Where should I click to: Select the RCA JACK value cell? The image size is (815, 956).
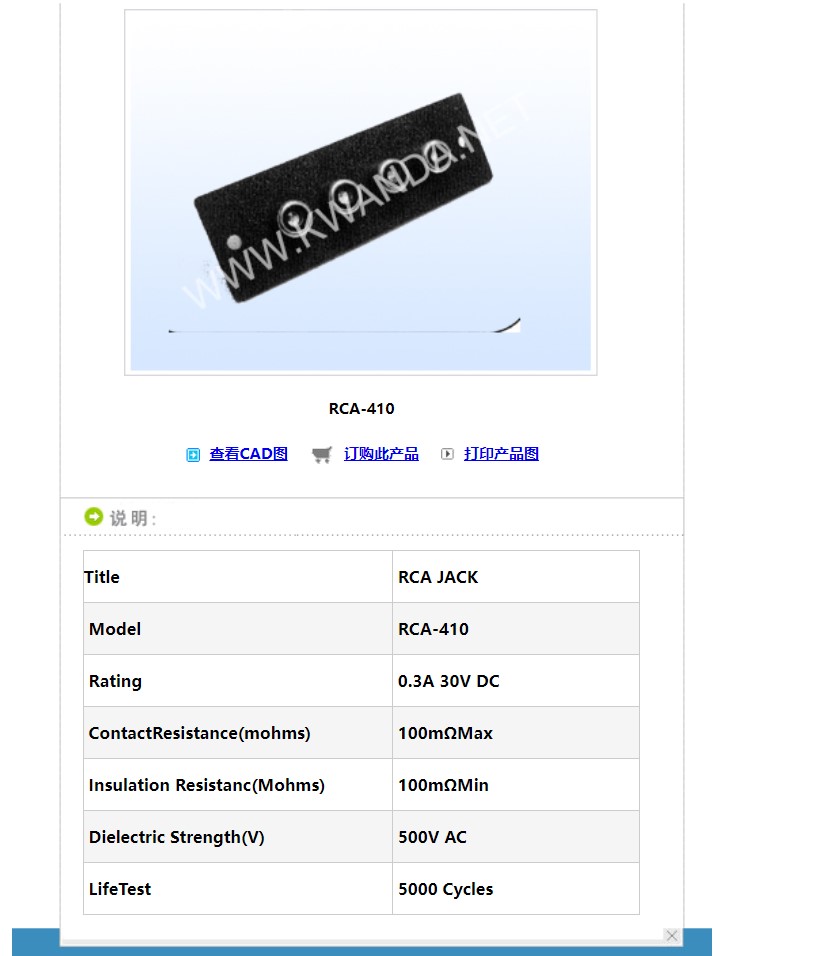coord(516,577)
